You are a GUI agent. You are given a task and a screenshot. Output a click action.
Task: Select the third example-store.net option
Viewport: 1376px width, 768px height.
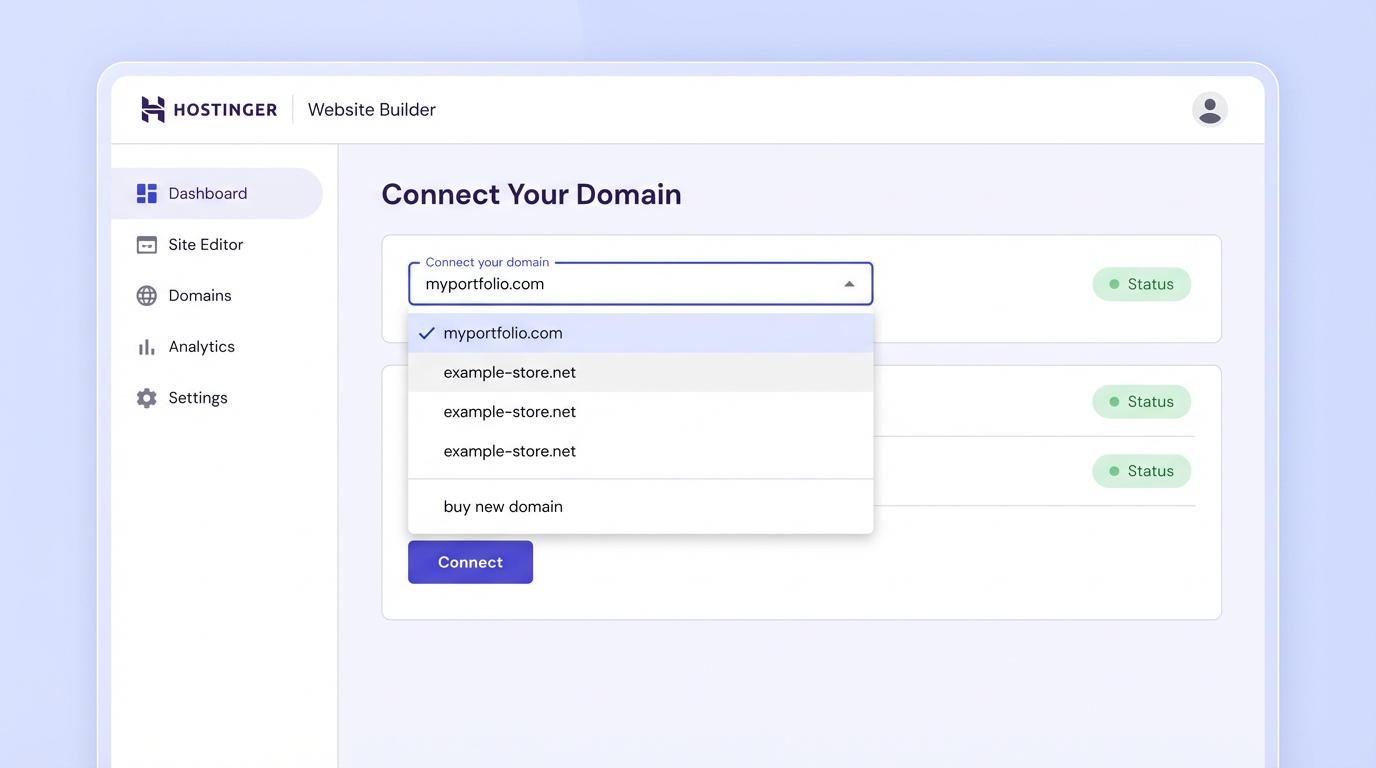[510, 451]
